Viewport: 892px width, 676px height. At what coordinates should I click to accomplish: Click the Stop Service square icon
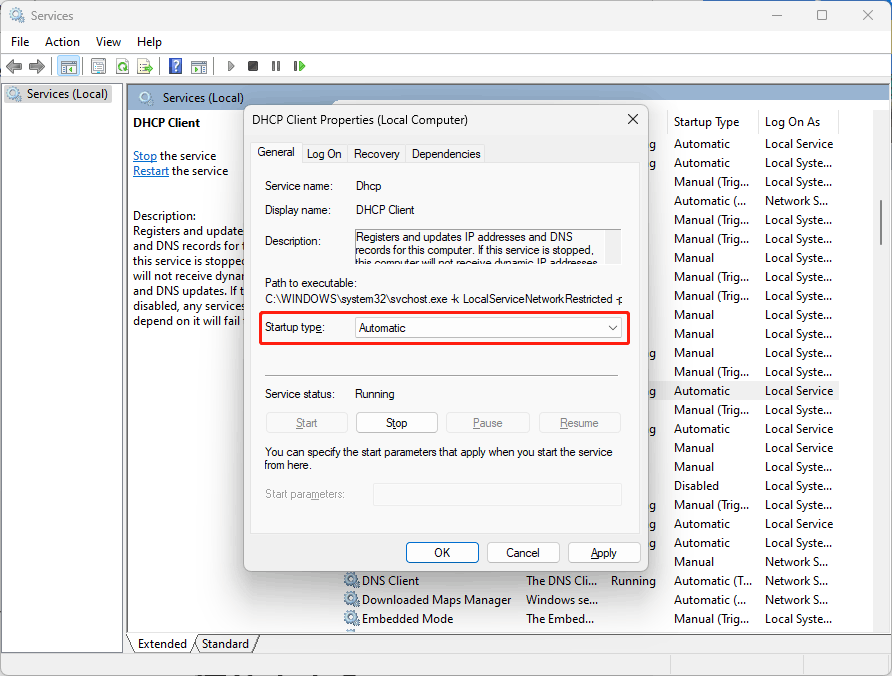point(253,66)
